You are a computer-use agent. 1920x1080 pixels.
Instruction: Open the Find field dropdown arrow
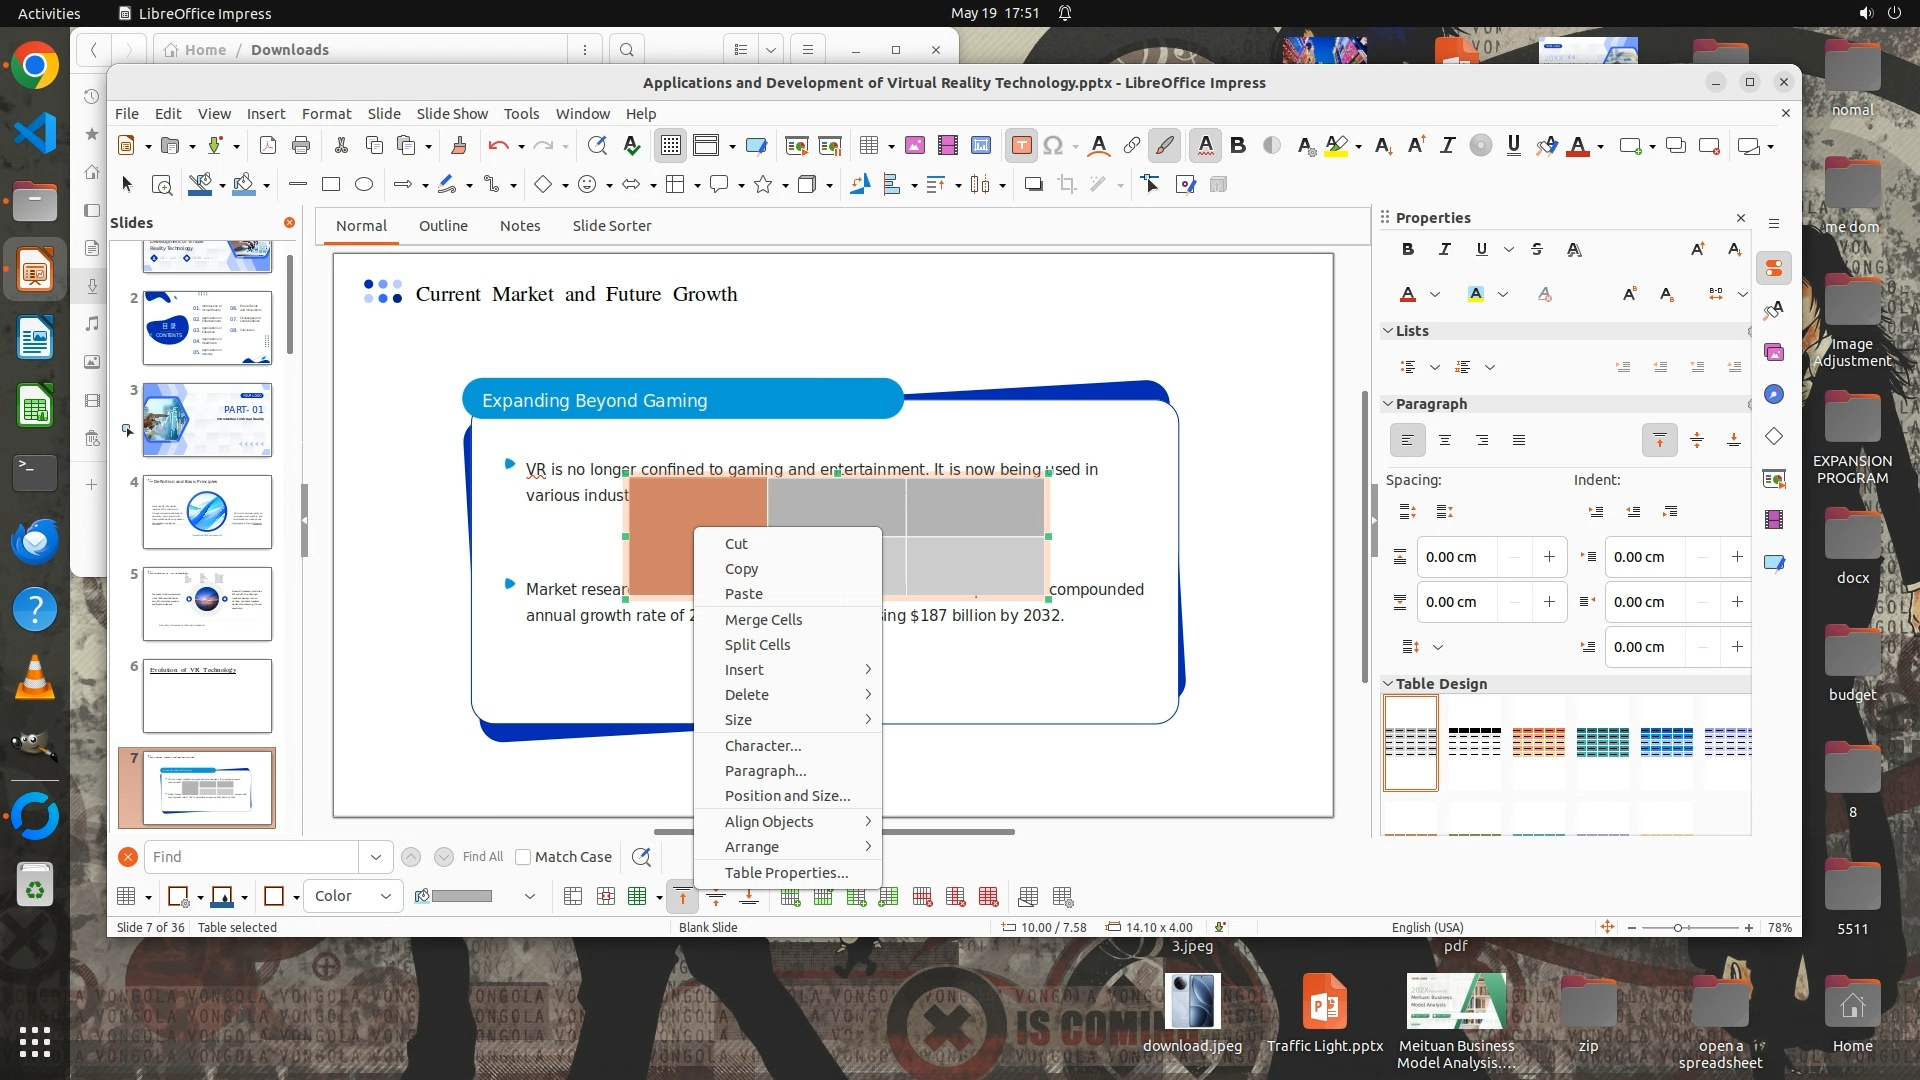click(375, 857)
